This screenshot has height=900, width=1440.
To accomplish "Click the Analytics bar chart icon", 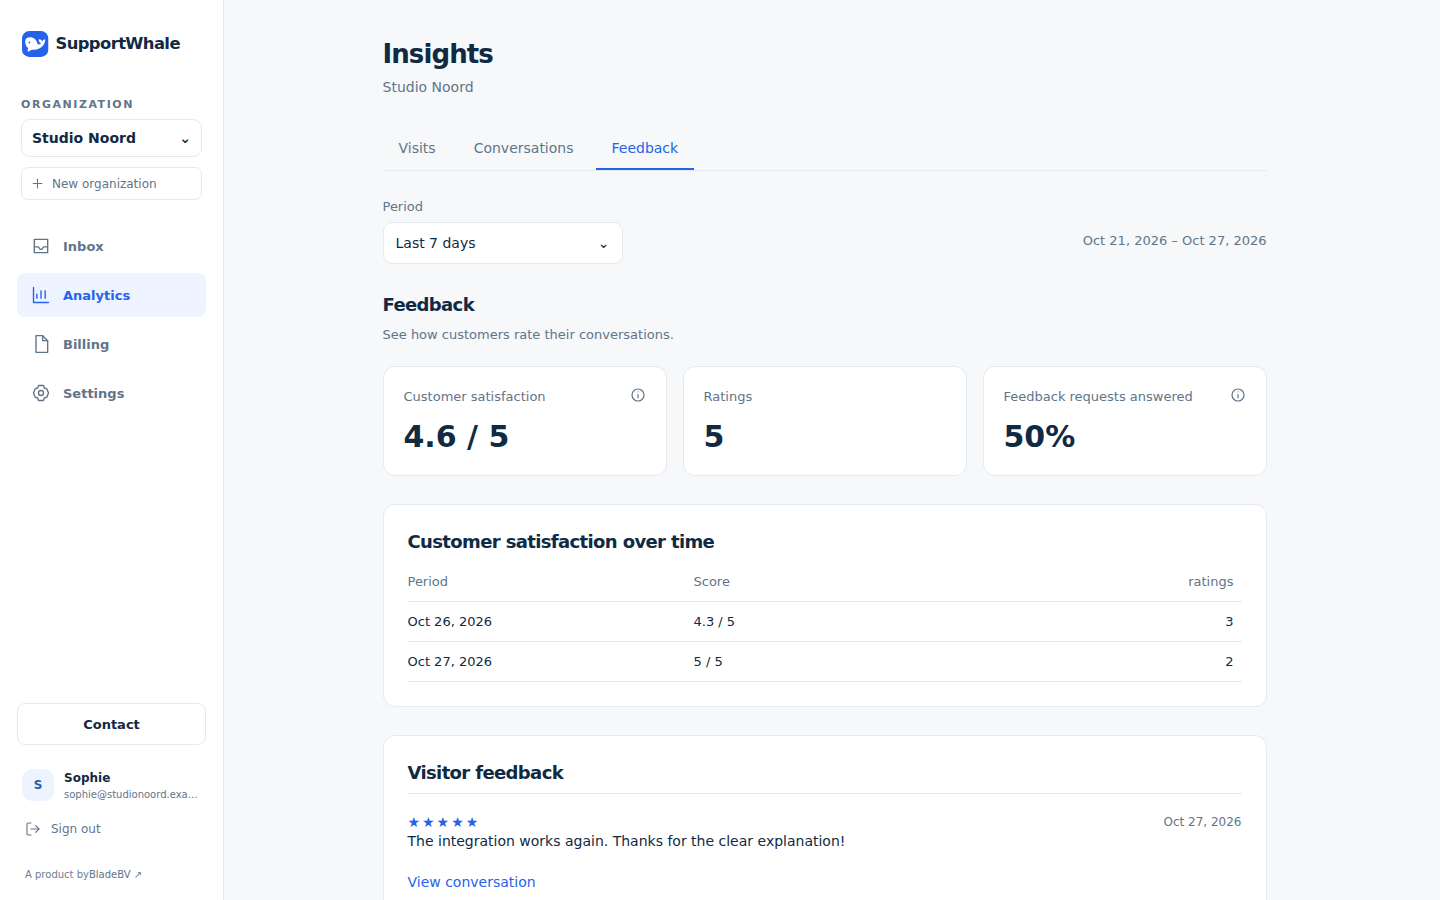I will (41, 295).
